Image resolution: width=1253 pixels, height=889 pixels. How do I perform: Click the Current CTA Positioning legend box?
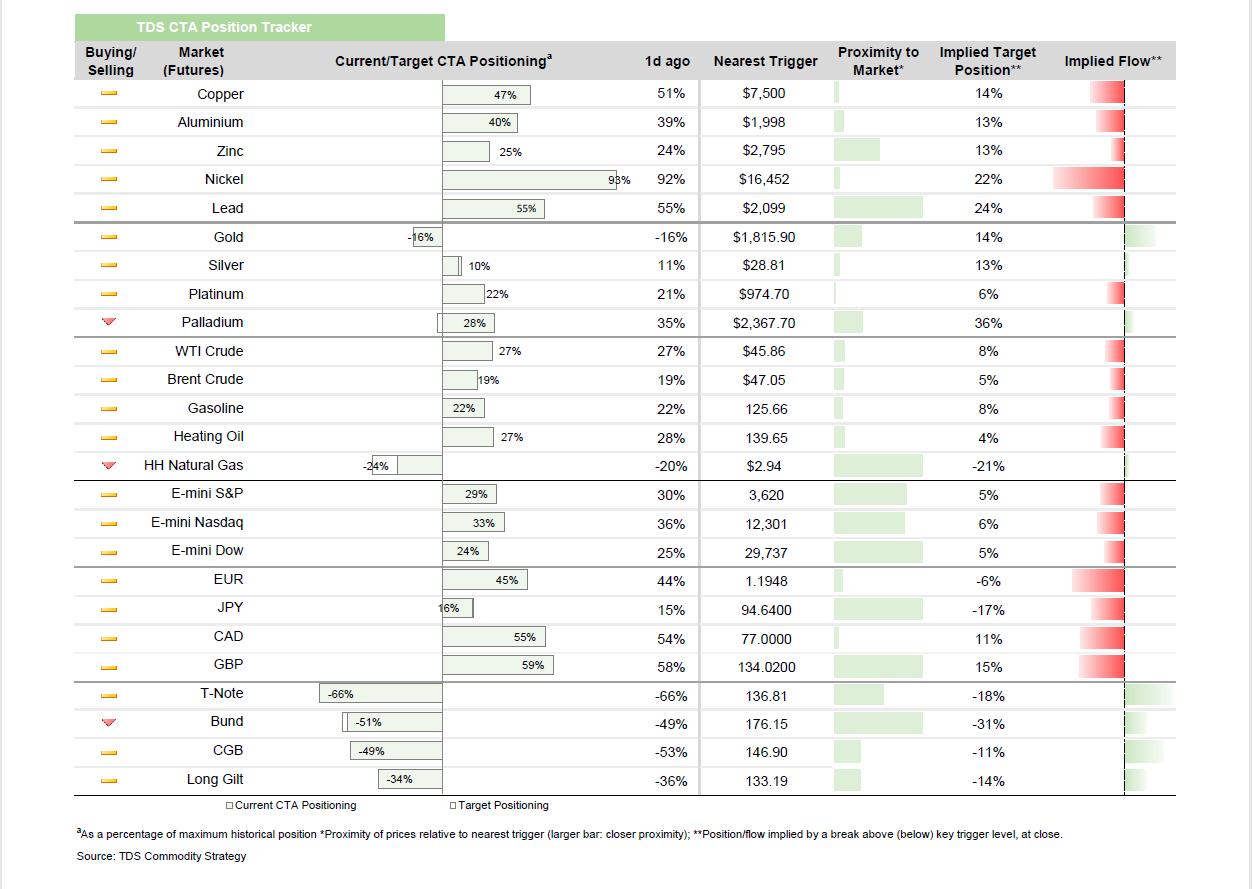click(229, 805)
